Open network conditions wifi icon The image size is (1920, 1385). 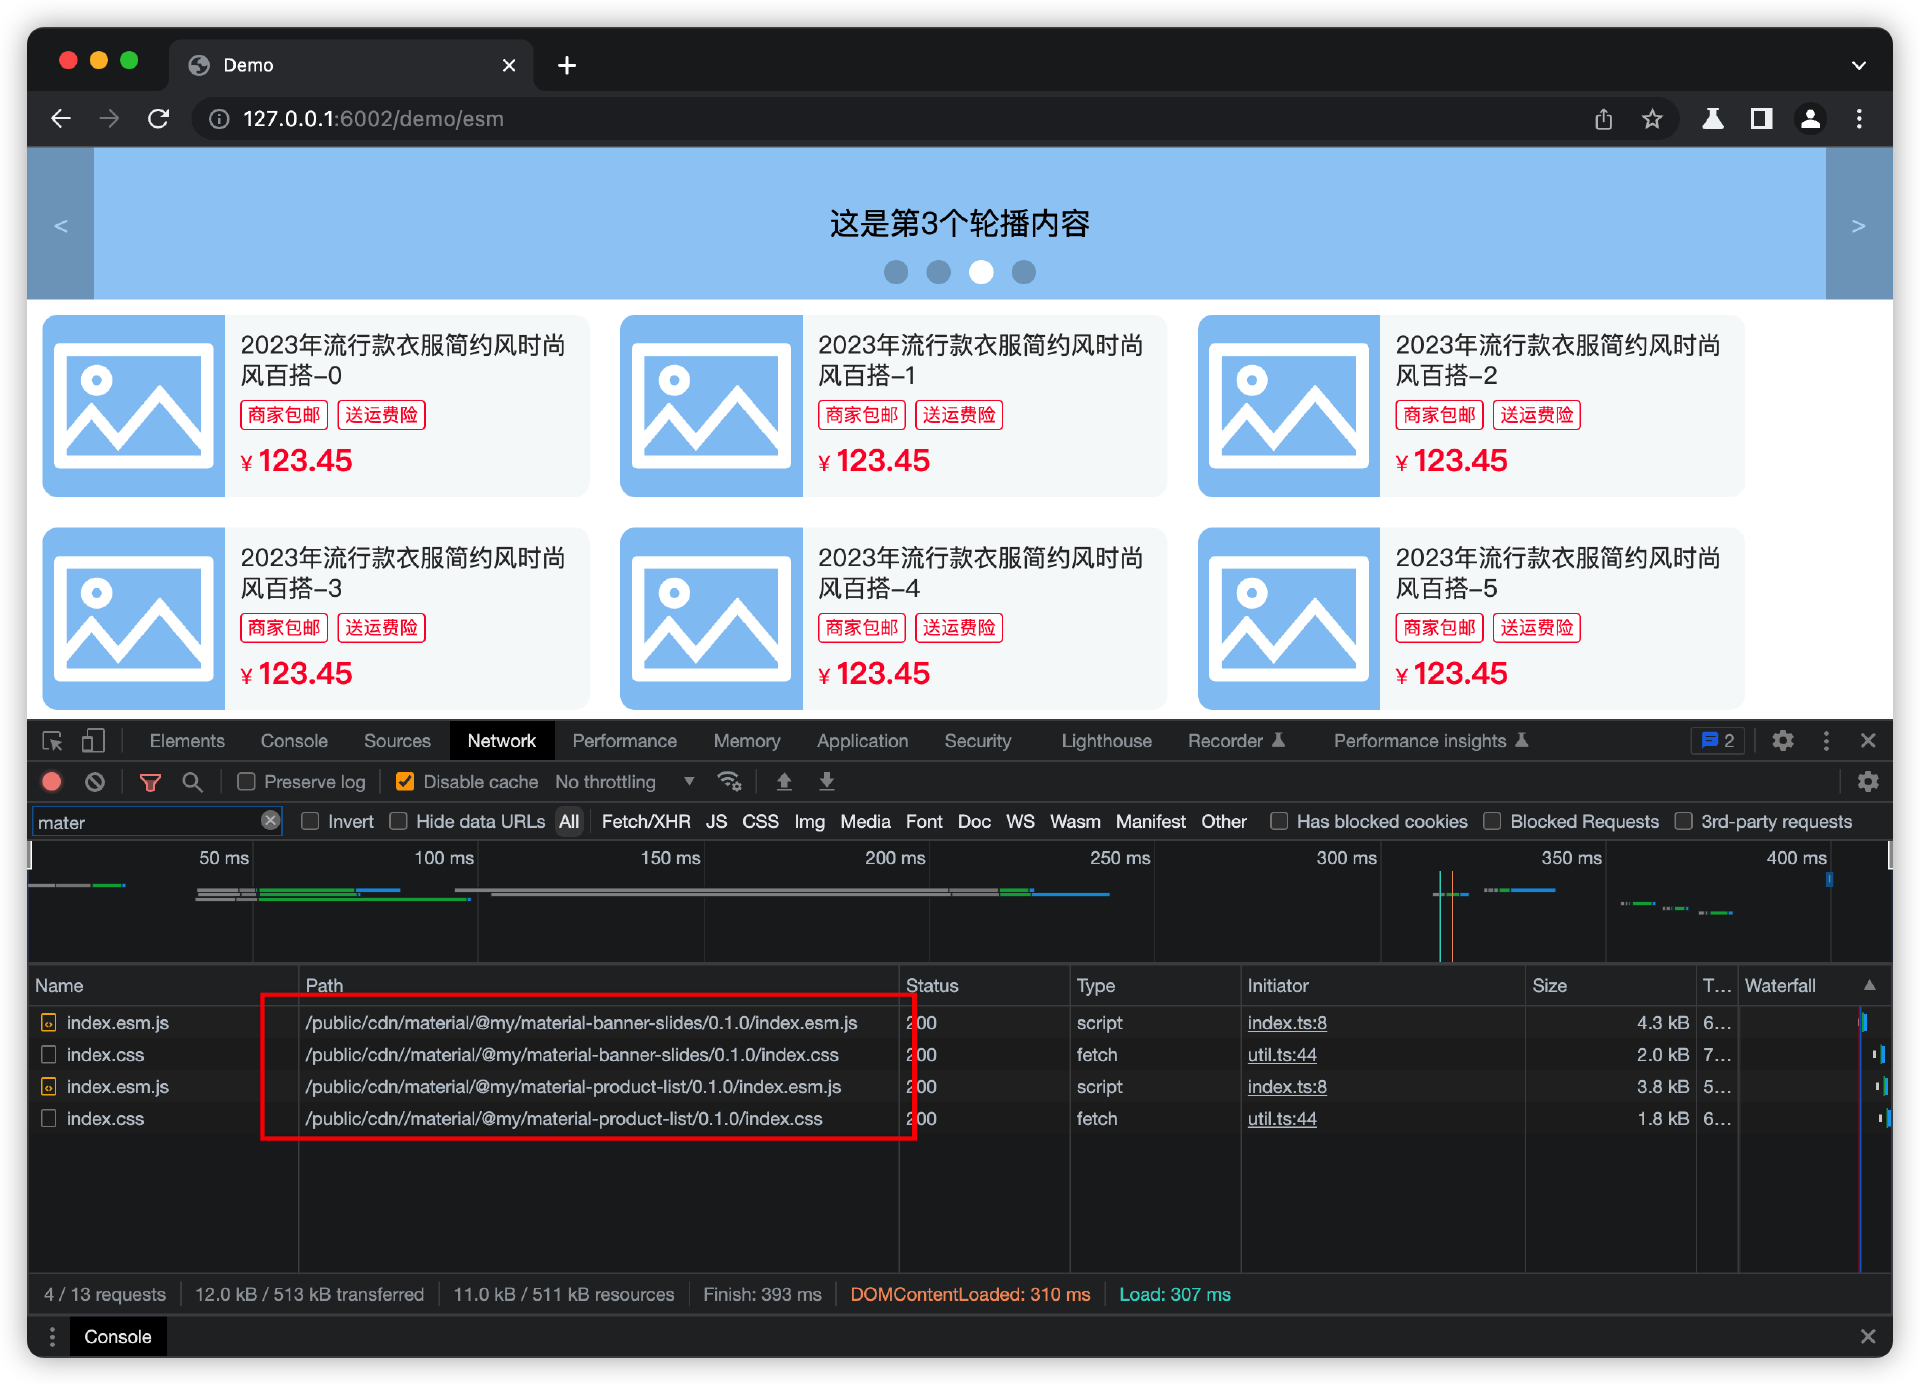pyautogui.click(x=729, y=781)
